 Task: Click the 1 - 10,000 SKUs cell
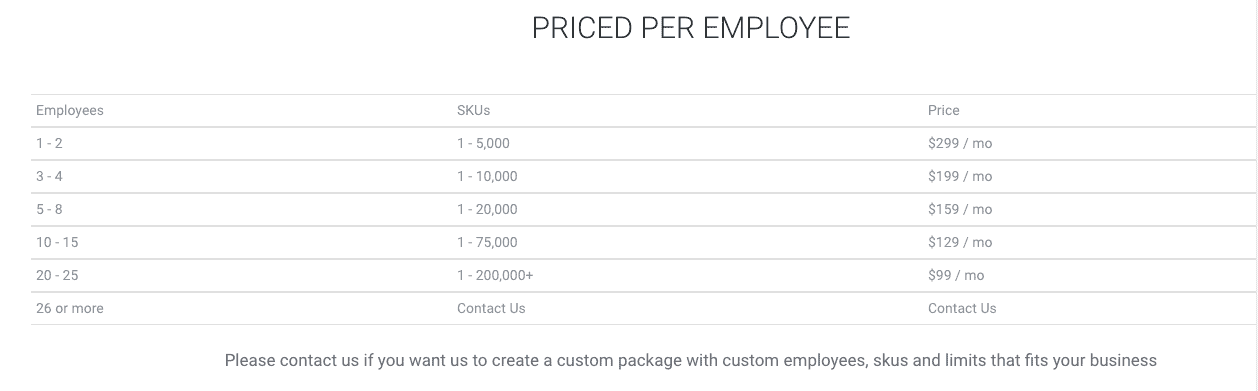(x=487, y=176)
